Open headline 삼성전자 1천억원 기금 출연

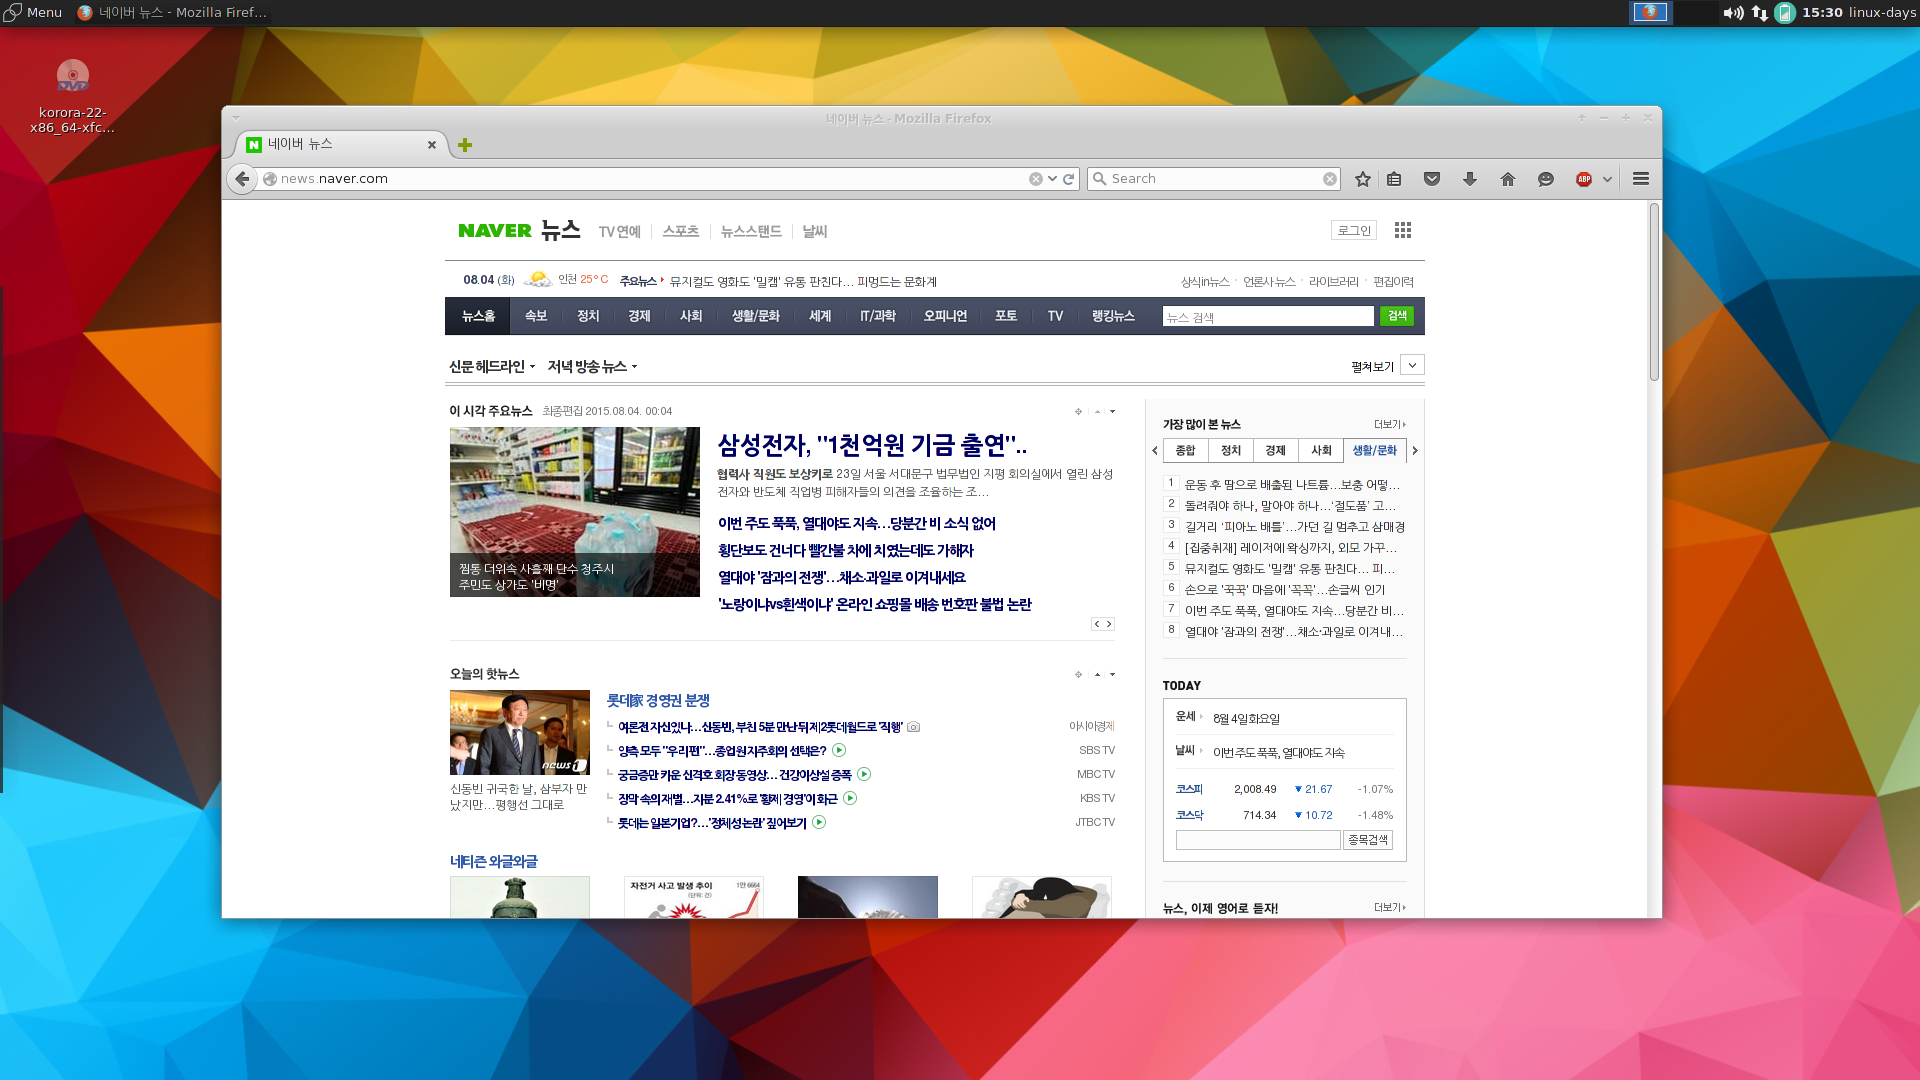(872, 444)
